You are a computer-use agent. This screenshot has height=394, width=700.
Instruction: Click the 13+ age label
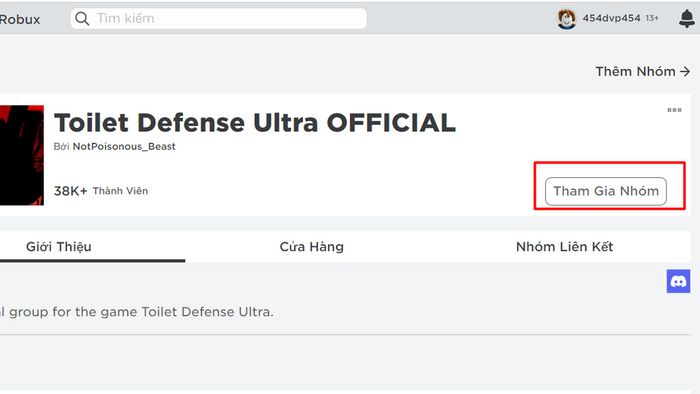[x=652, y=18]
